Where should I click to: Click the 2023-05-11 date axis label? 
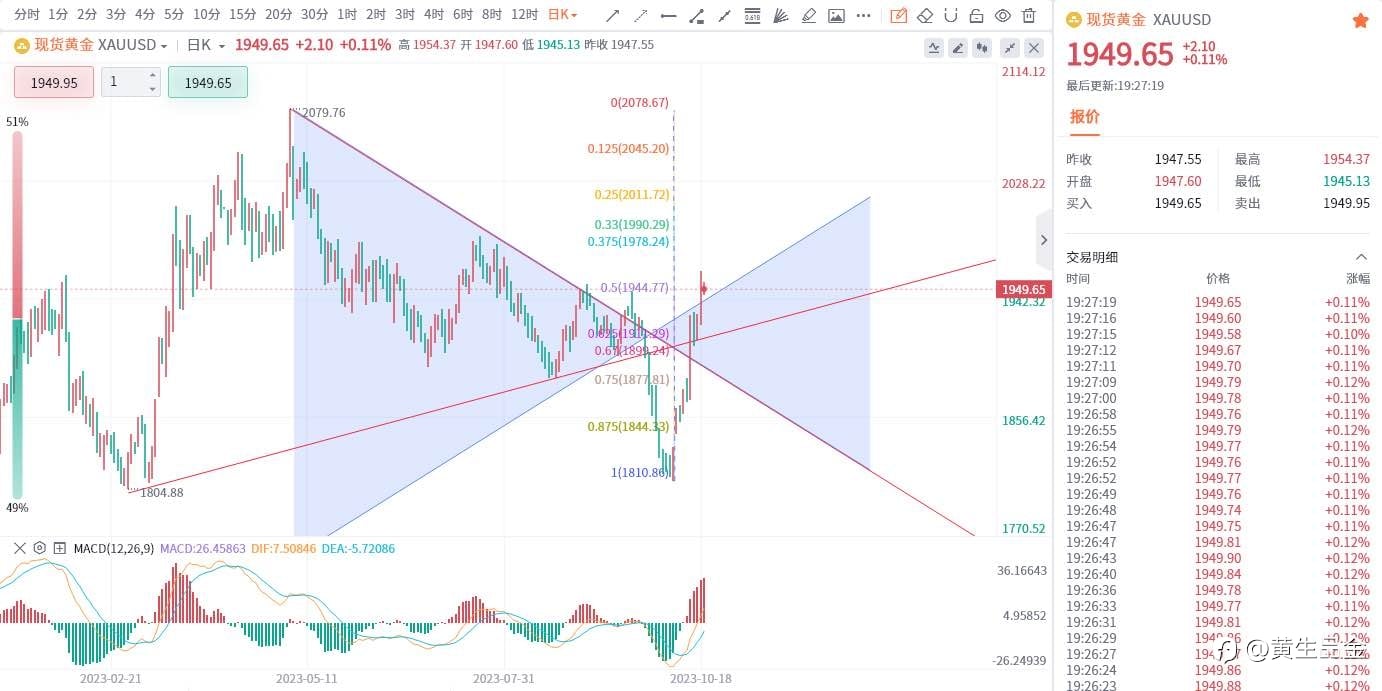307,678
